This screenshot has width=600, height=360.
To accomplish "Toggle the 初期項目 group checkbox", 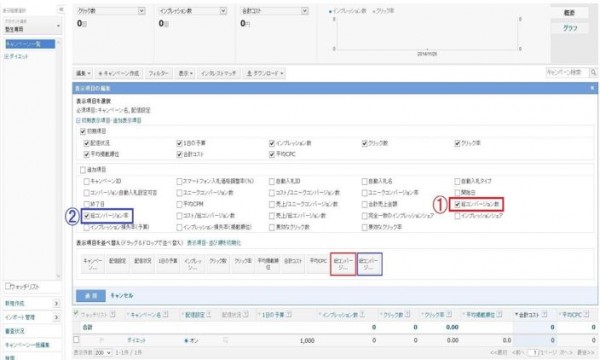I will [x=83, y=132].
